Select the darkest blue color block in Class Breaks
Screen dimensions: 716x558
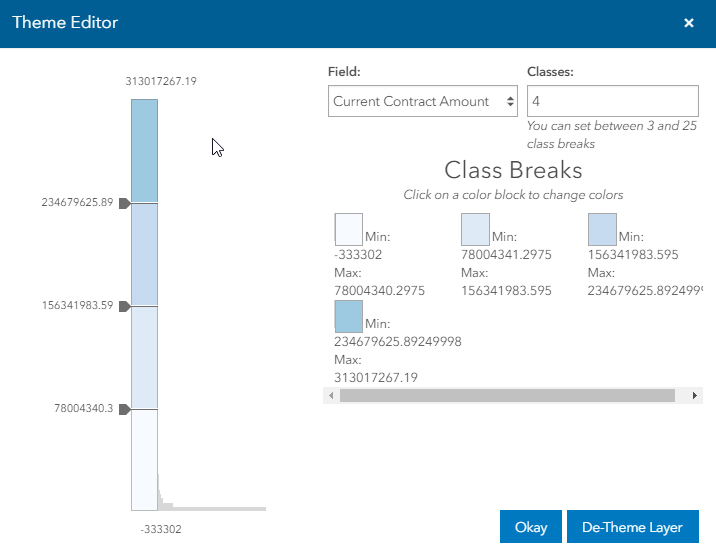(348, 316)
